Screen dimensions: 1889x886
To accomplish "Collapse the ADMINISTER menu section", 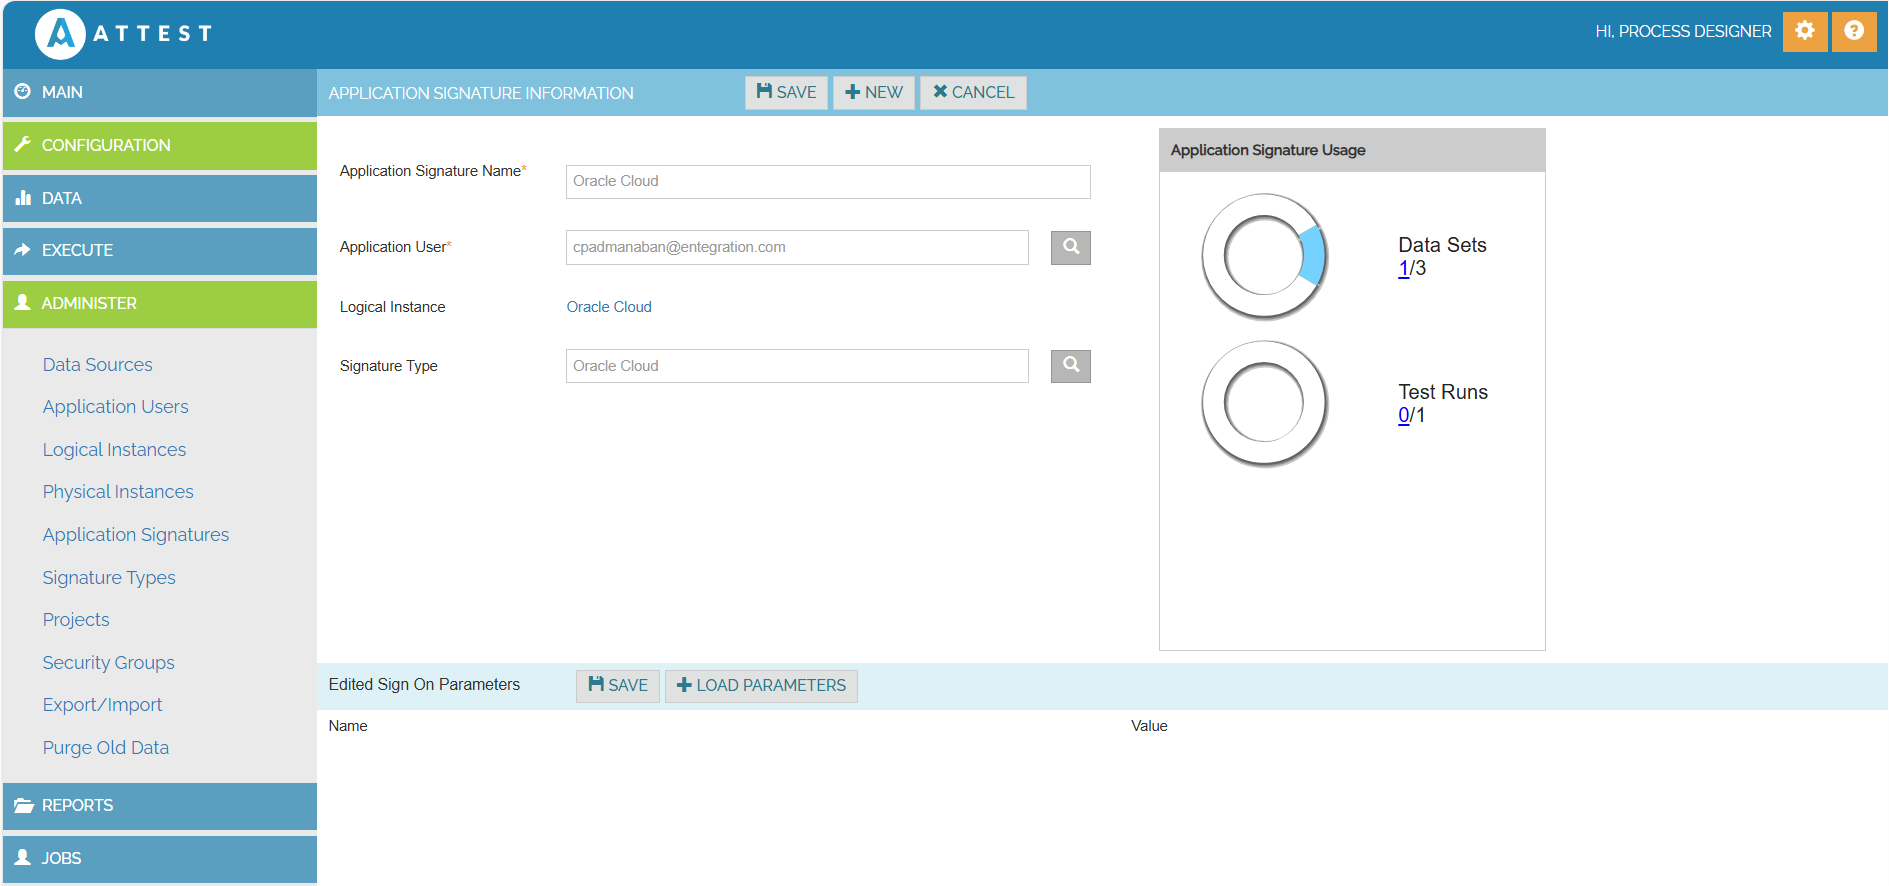I will (x=160, y=303).
